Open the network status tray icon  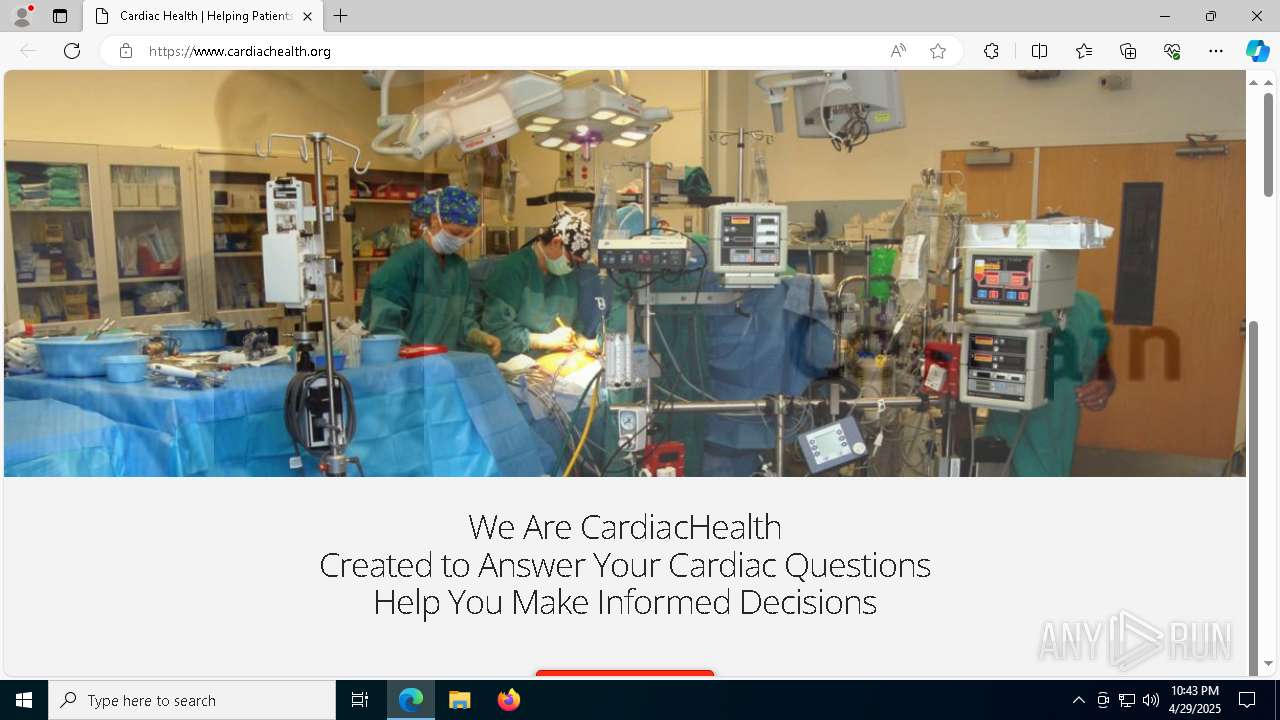tap(1127, 700)
